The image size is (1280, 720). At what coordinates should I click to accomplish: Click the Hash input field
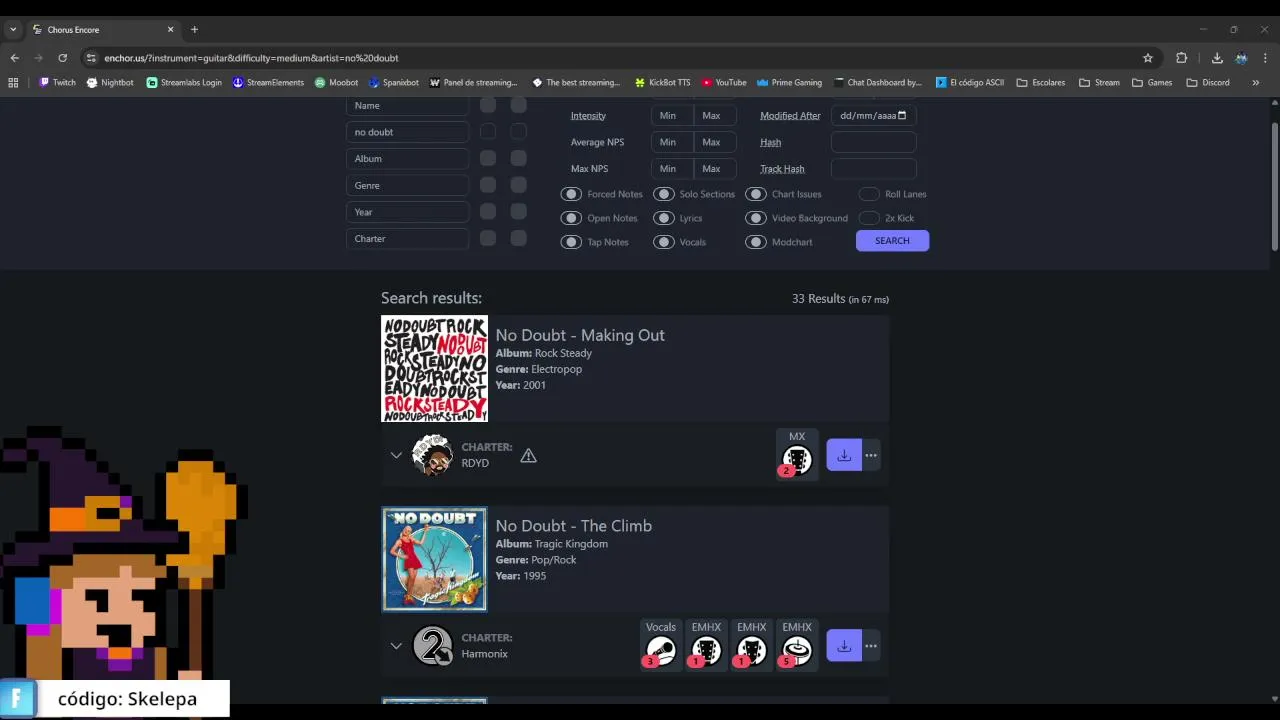[x=873, y=142]
